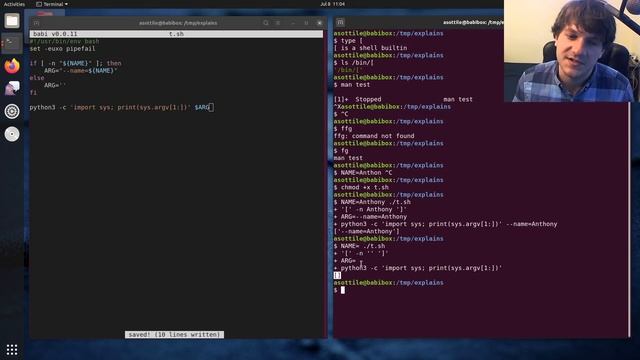Image resolution: width=640 pixels, height=360 pixels.
Task: Click the '$ ls /bin/[' command line
Action: pos(353,62)
